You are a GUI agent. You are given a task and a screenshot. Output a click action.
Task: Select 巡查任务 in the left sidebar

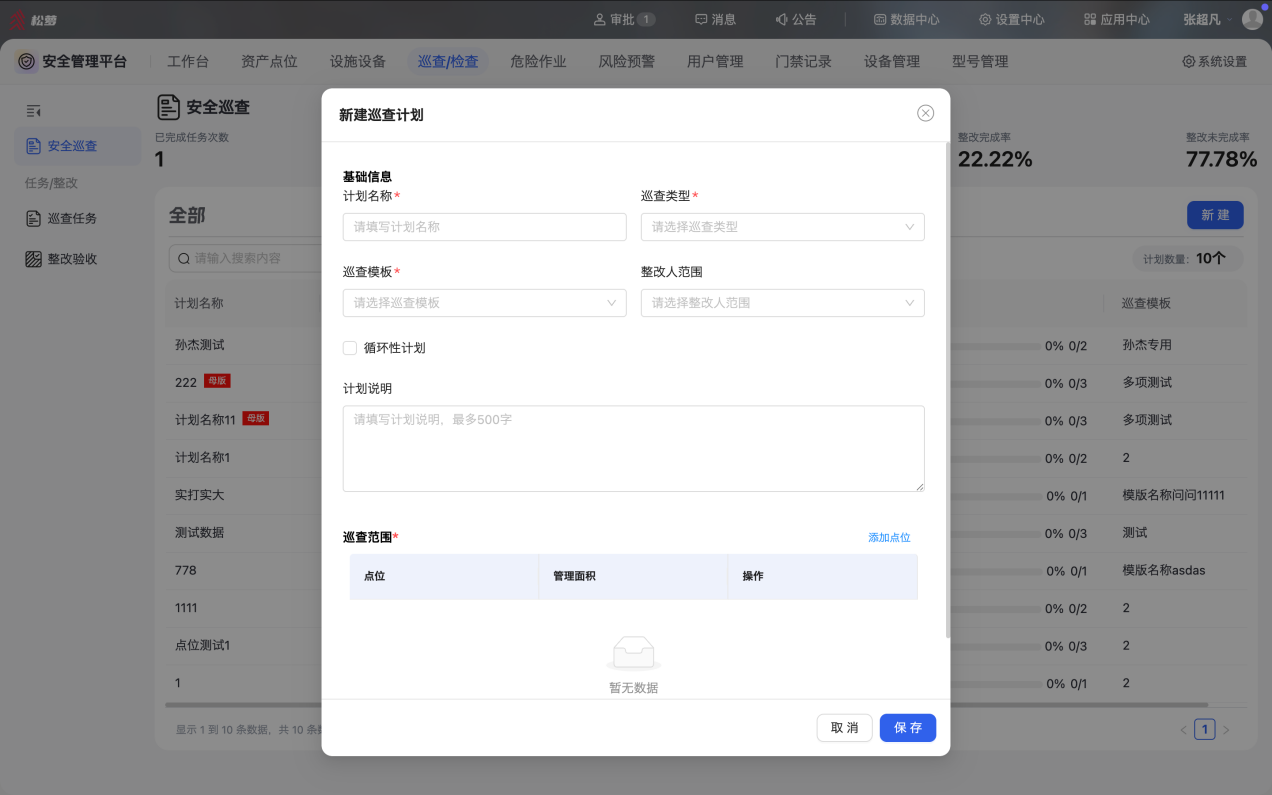tap(72, 218)
